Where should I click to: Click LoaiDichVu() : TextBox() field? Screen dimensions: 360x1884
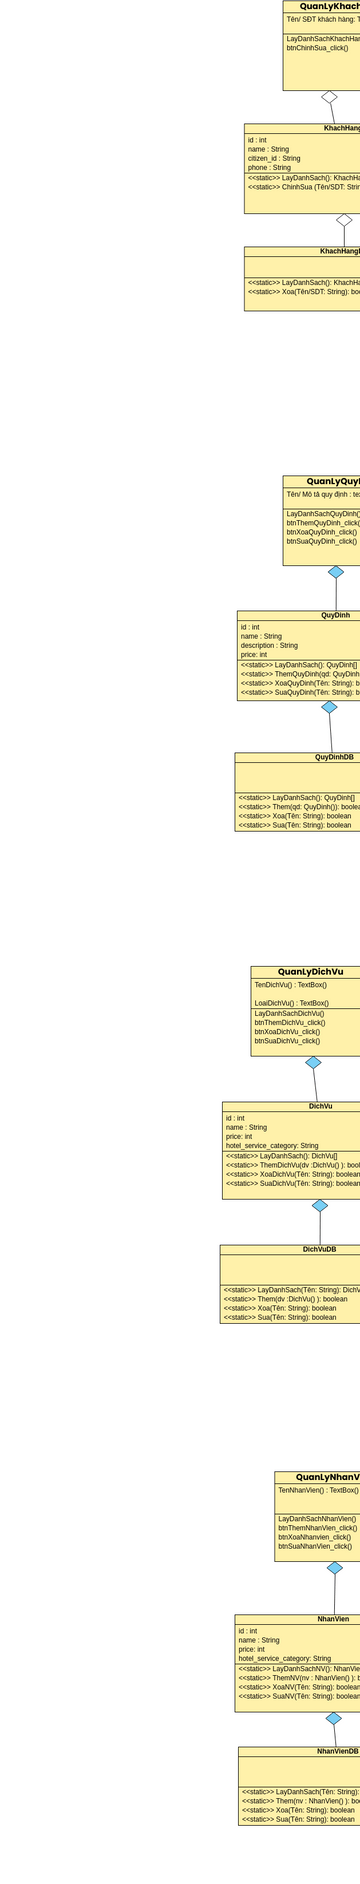pos(291,1003)
